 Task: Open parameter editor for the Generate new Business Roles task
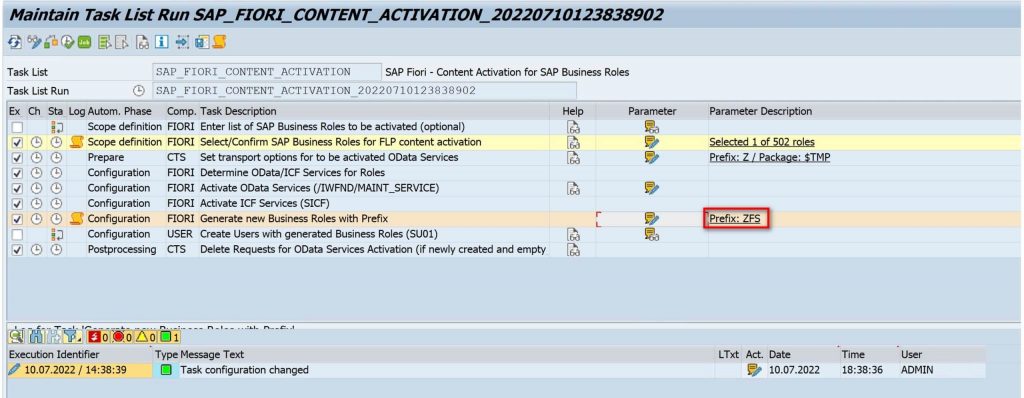coord(652,218)
